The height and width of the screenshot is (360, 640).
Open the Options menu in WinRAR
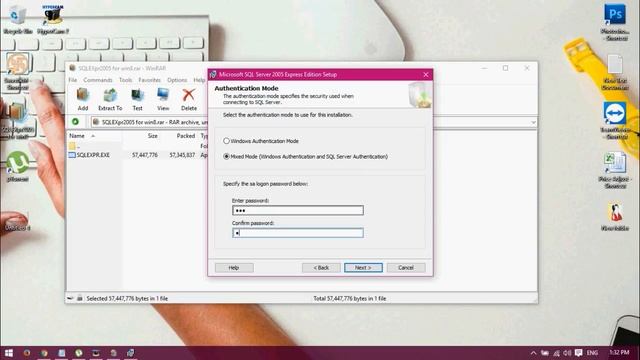pos(177,80)
